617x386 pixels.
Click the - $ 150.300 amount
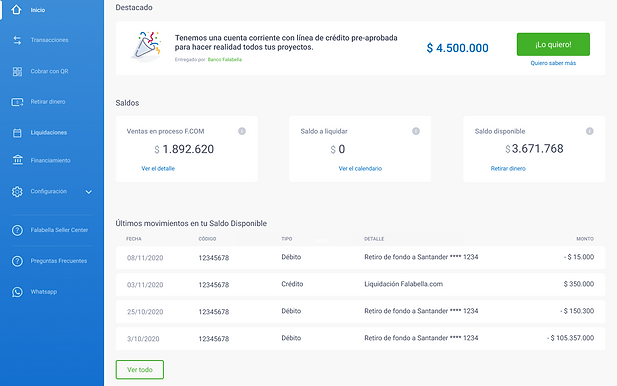click(x=577, y=311)
